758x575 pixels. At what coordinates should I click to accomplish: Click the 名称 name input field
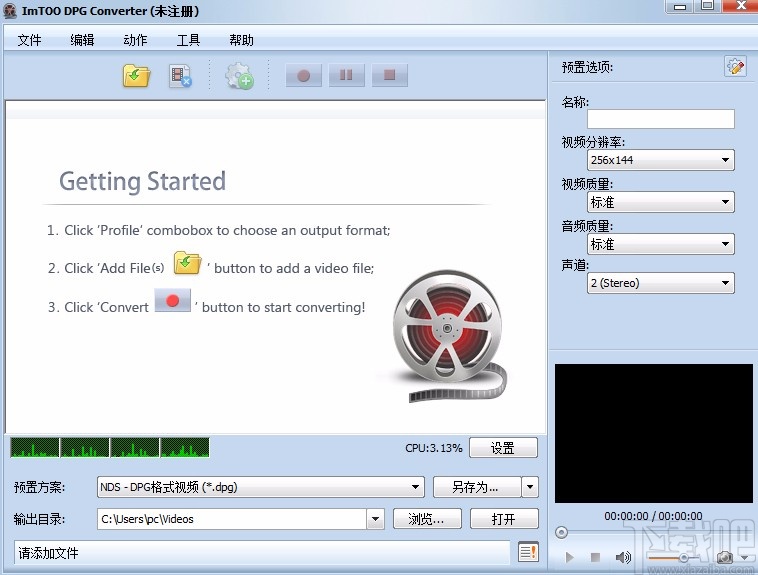[660, 119]
